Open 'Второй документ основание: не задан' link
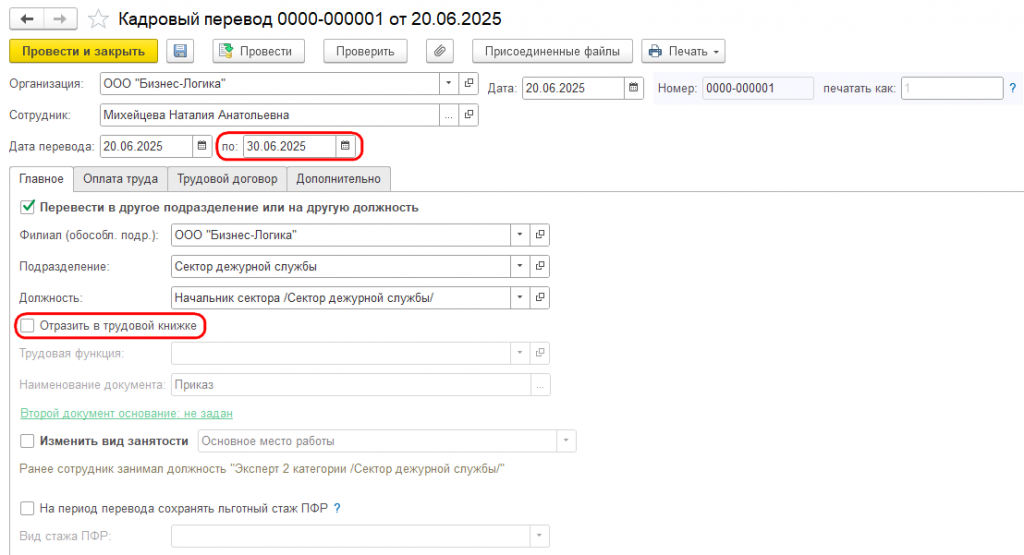Image resolution: width=1024 pixels, height=555 pixels. point(127,413)
